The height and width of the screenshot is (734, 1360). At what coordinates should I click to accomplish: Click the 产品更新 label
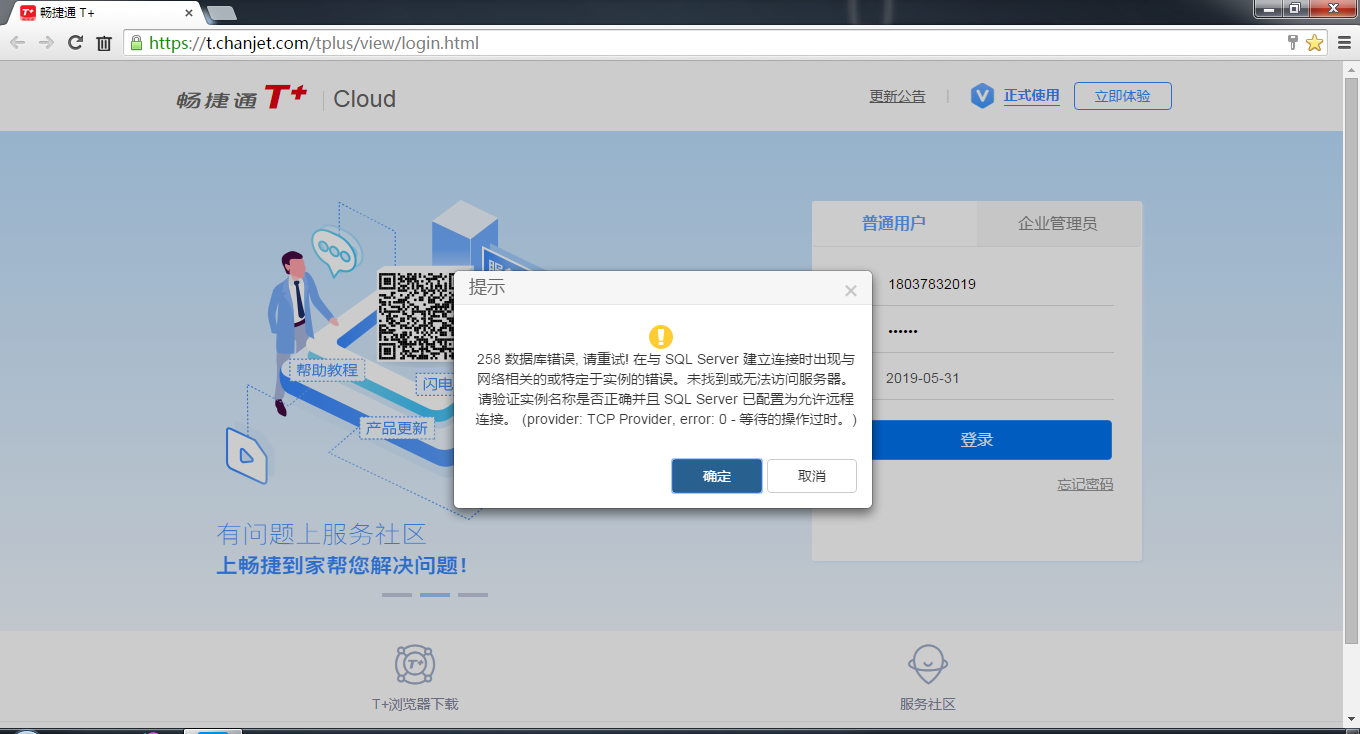coord(397,428)
